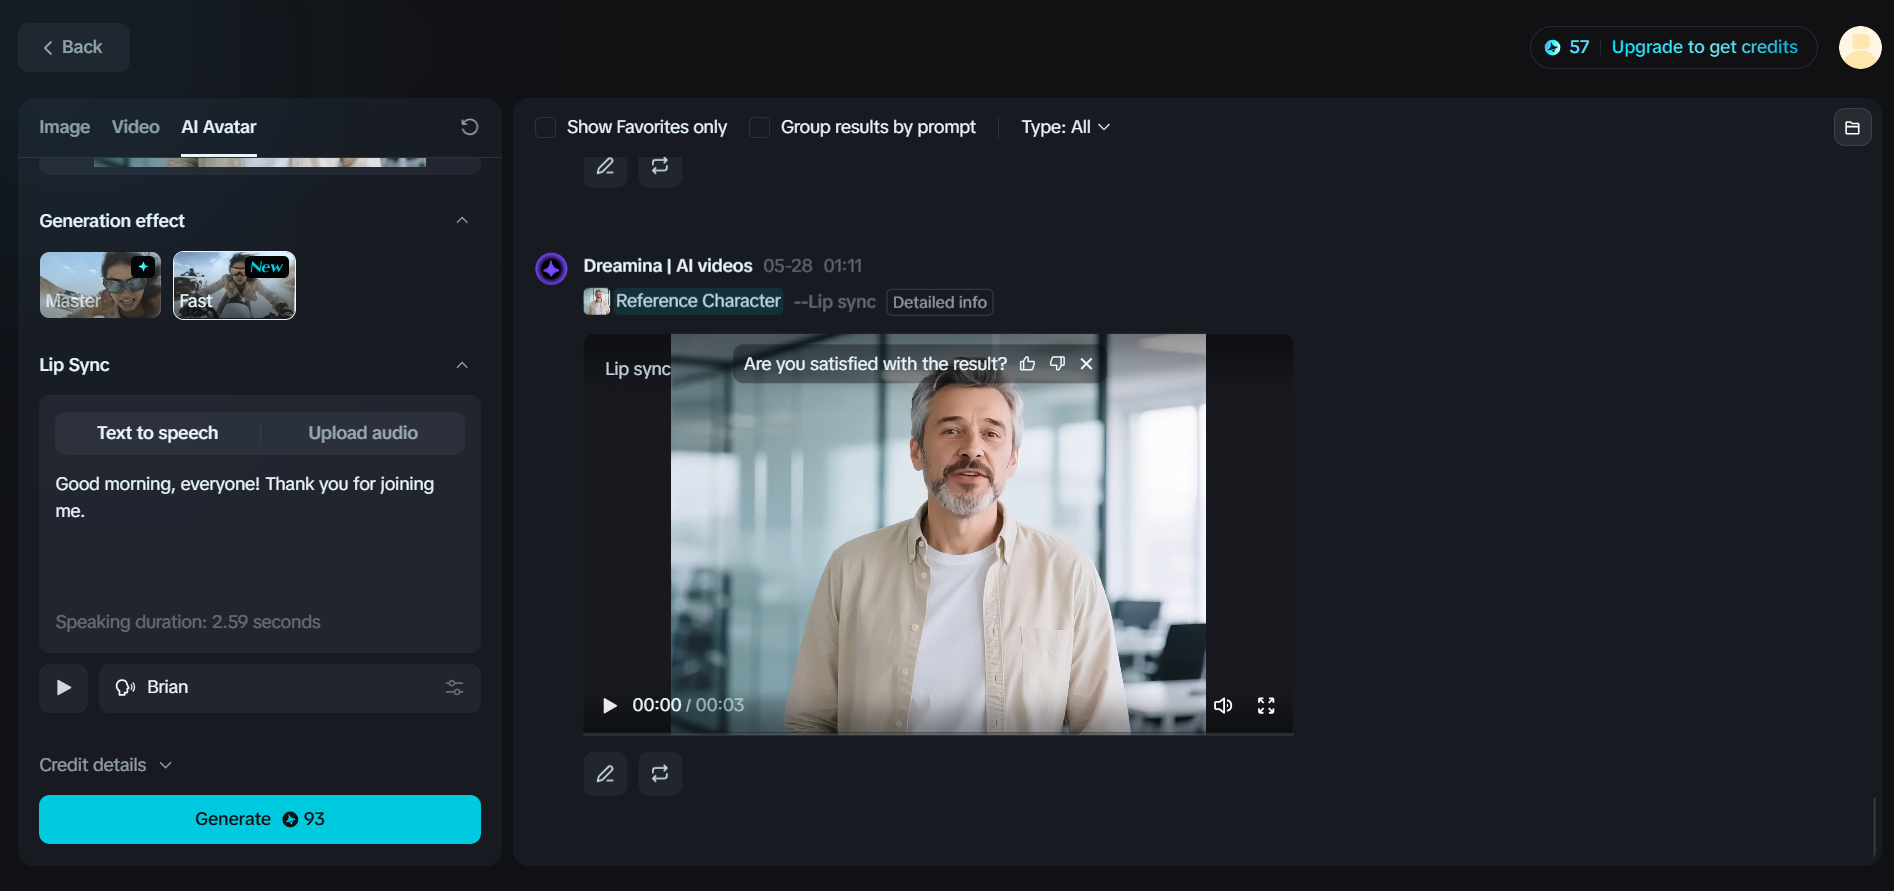Play the generated lip sync video
1894x891 pixels.
click(609, 705)
